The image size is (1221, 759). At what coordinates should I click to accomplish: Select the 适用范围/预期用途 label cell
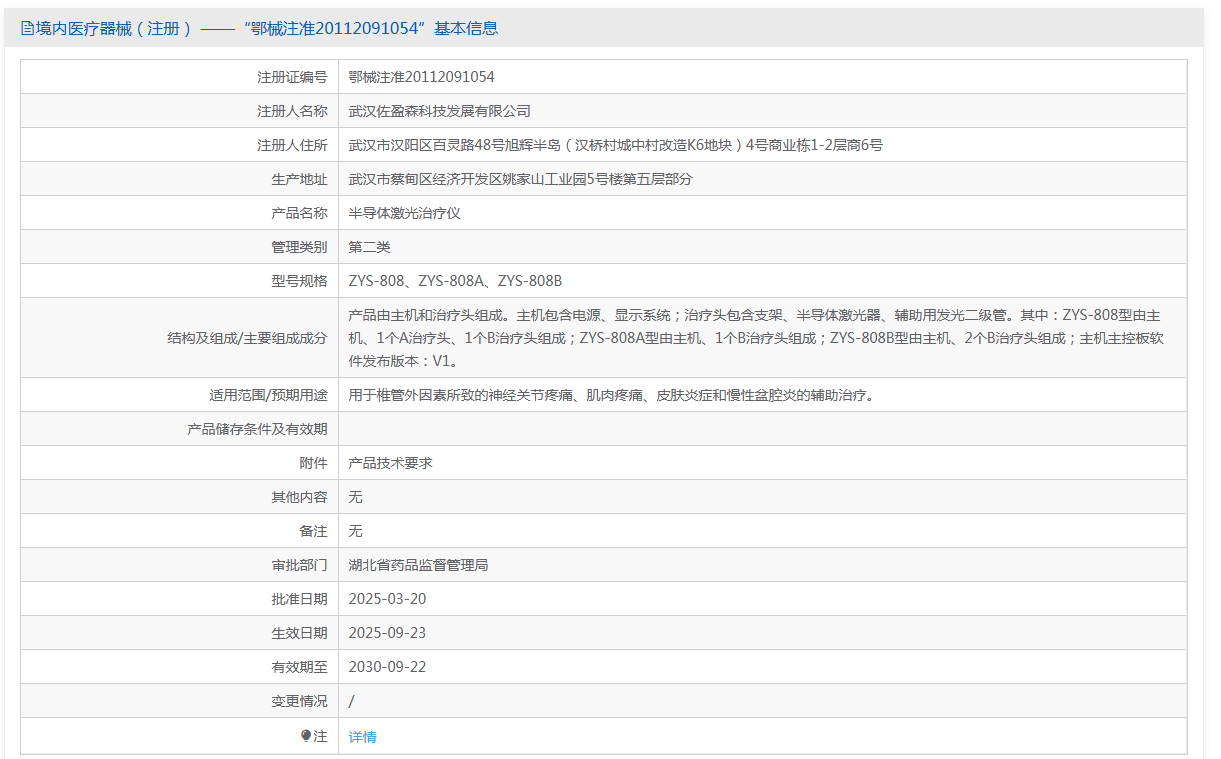(180, 395)
